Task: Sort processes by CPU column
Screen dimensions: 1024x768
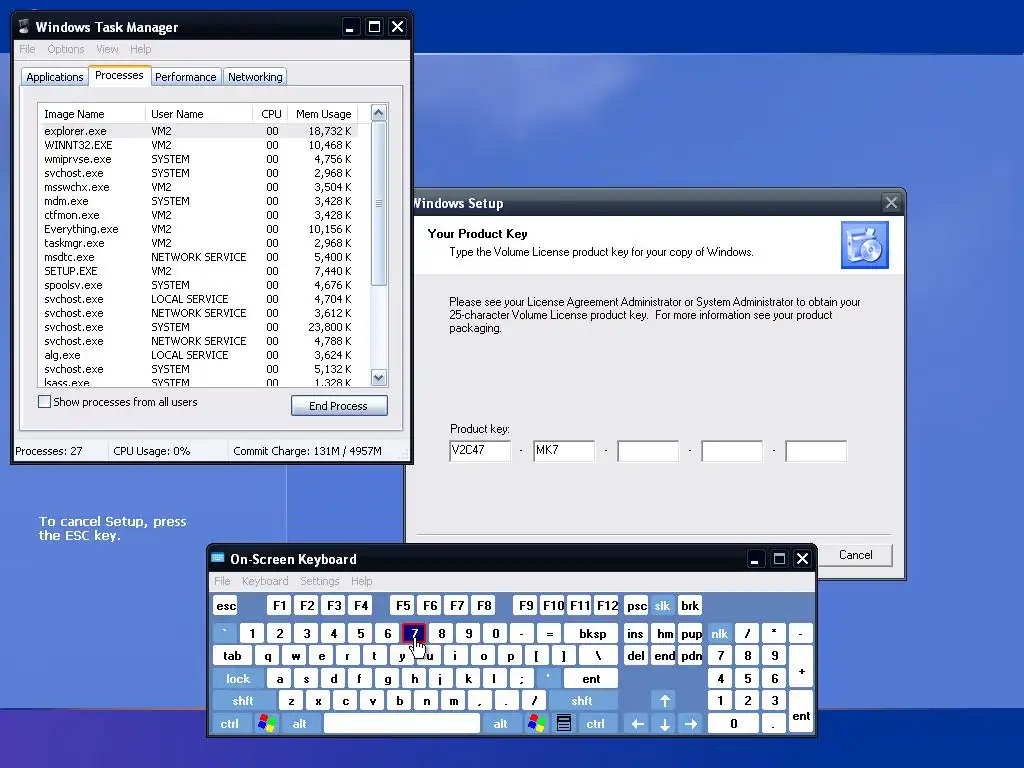Action: tap(270, 114)
